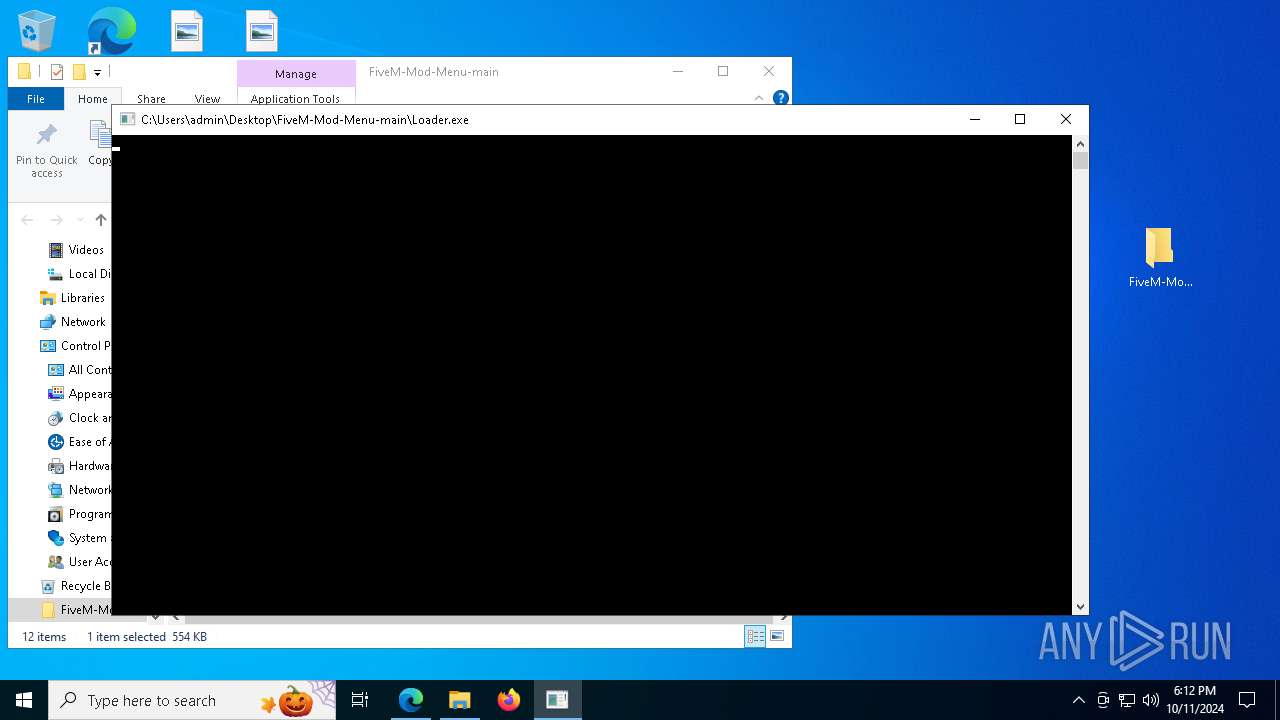This screenshot has height=720, width=1280.
Task: Switch to the Home ribbon tab
Action: [x=93, y=99]
